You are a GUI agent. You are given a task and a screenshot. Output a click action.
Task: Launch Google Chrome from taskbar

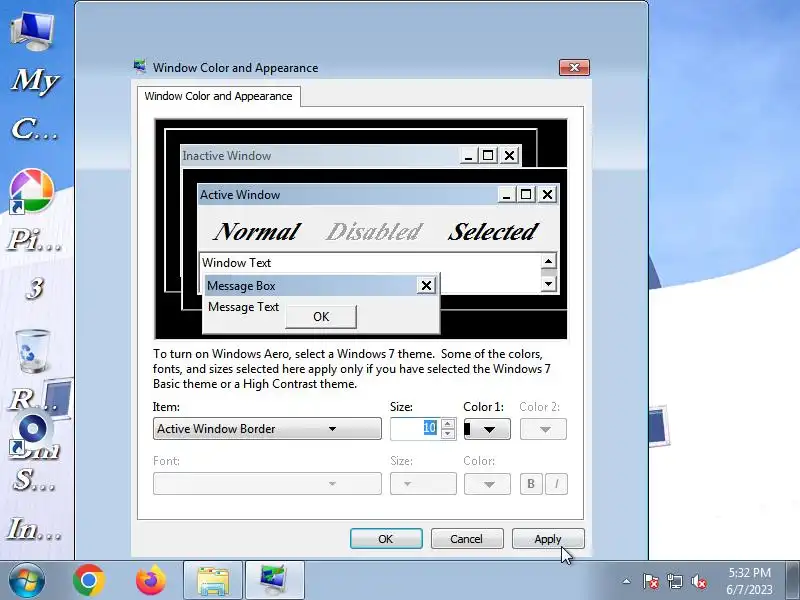(89, 580)
